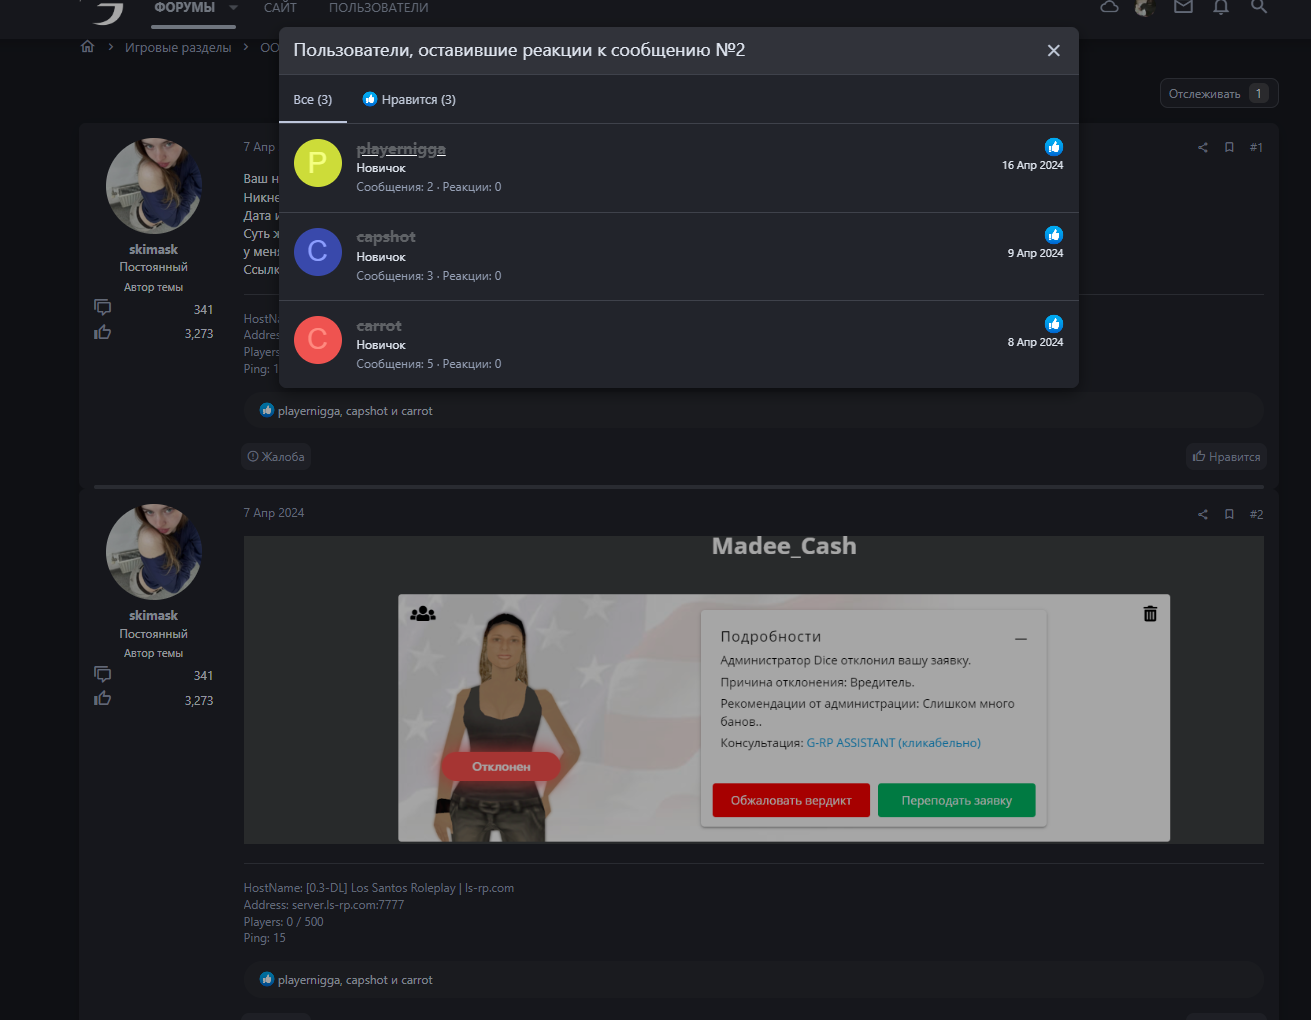This screenshot has width=1311, height=1020.
Task: Click the share icon on post #2
Action: click(1203, 514)
